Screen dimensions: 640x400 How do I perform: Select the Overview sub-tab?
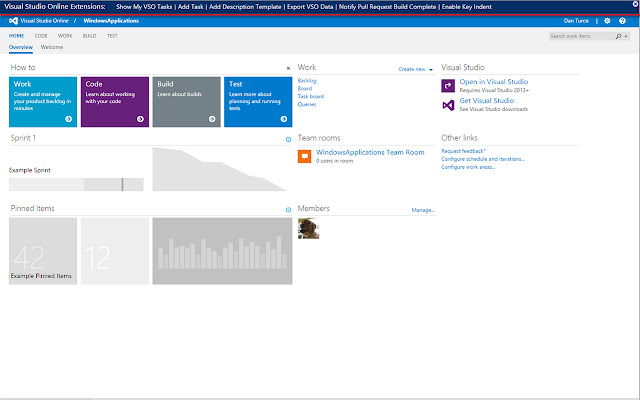click(21, 47)
